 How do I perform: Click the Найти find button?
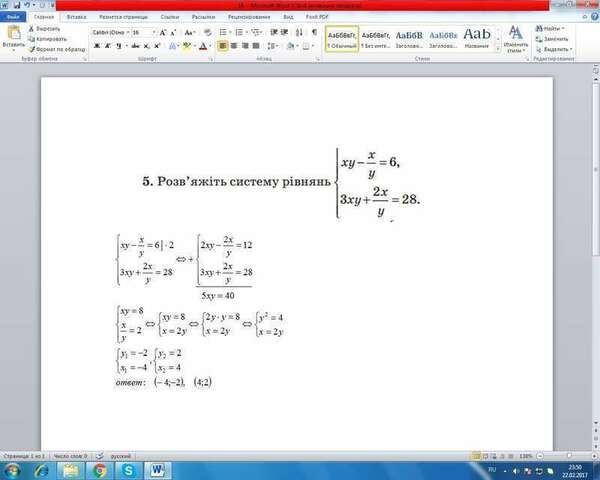click(x=550, y=29)
